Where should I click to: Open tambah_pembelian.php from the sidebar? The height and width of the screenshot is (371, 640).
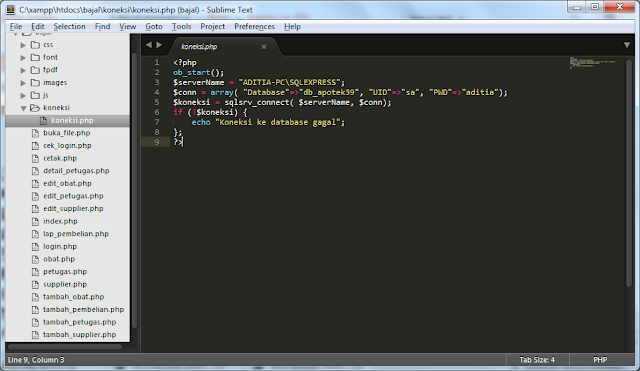(84, 310)
